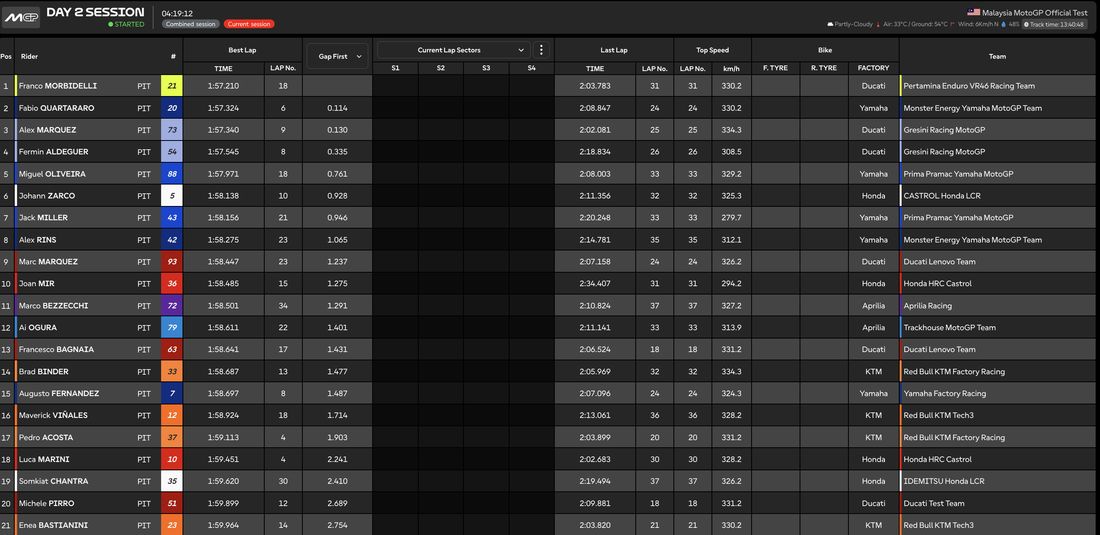Click Binder's orange number 33 badge

(x=172, y=372)
